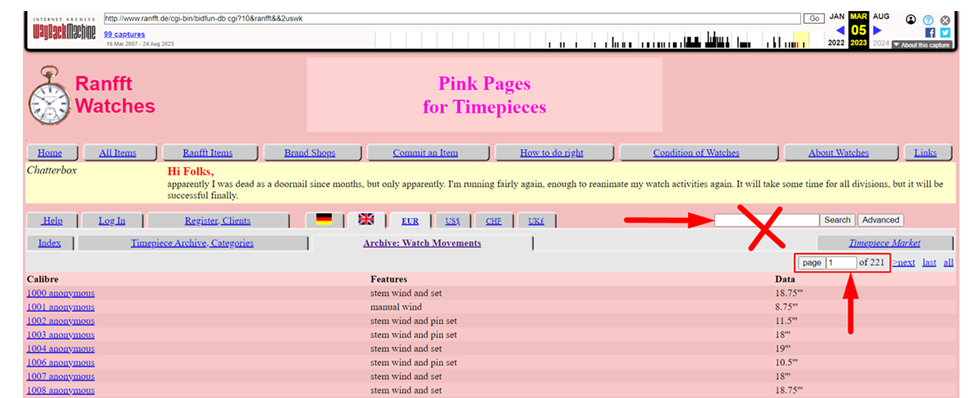980x398 pixels.
Task: Open the 1002 anonymous calibre link
Action: [61, 321]
